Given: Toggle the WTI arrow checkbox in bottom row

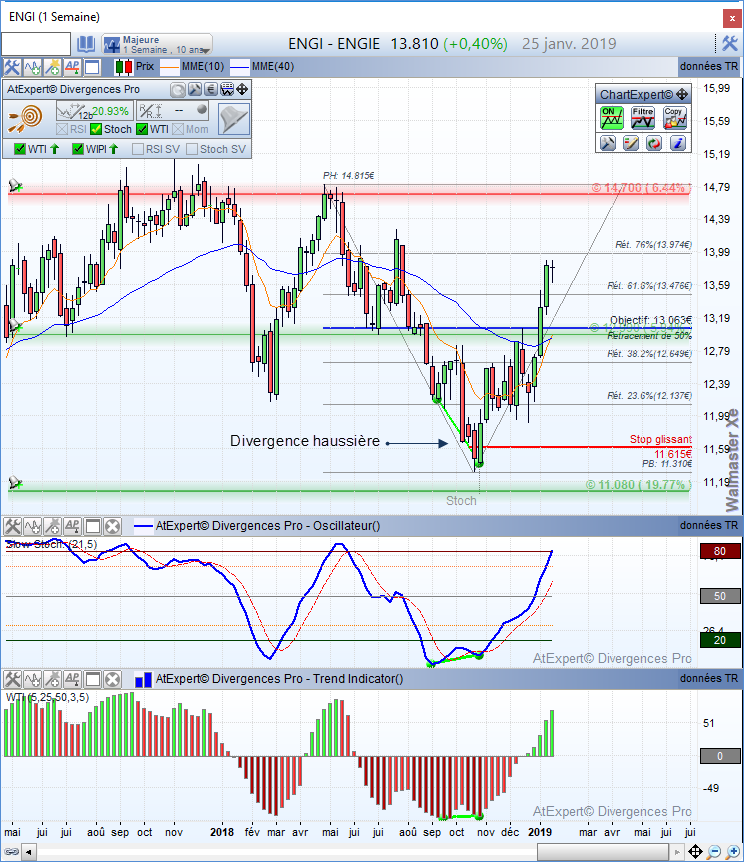Looking at the screenshot, I should [20, 149].
